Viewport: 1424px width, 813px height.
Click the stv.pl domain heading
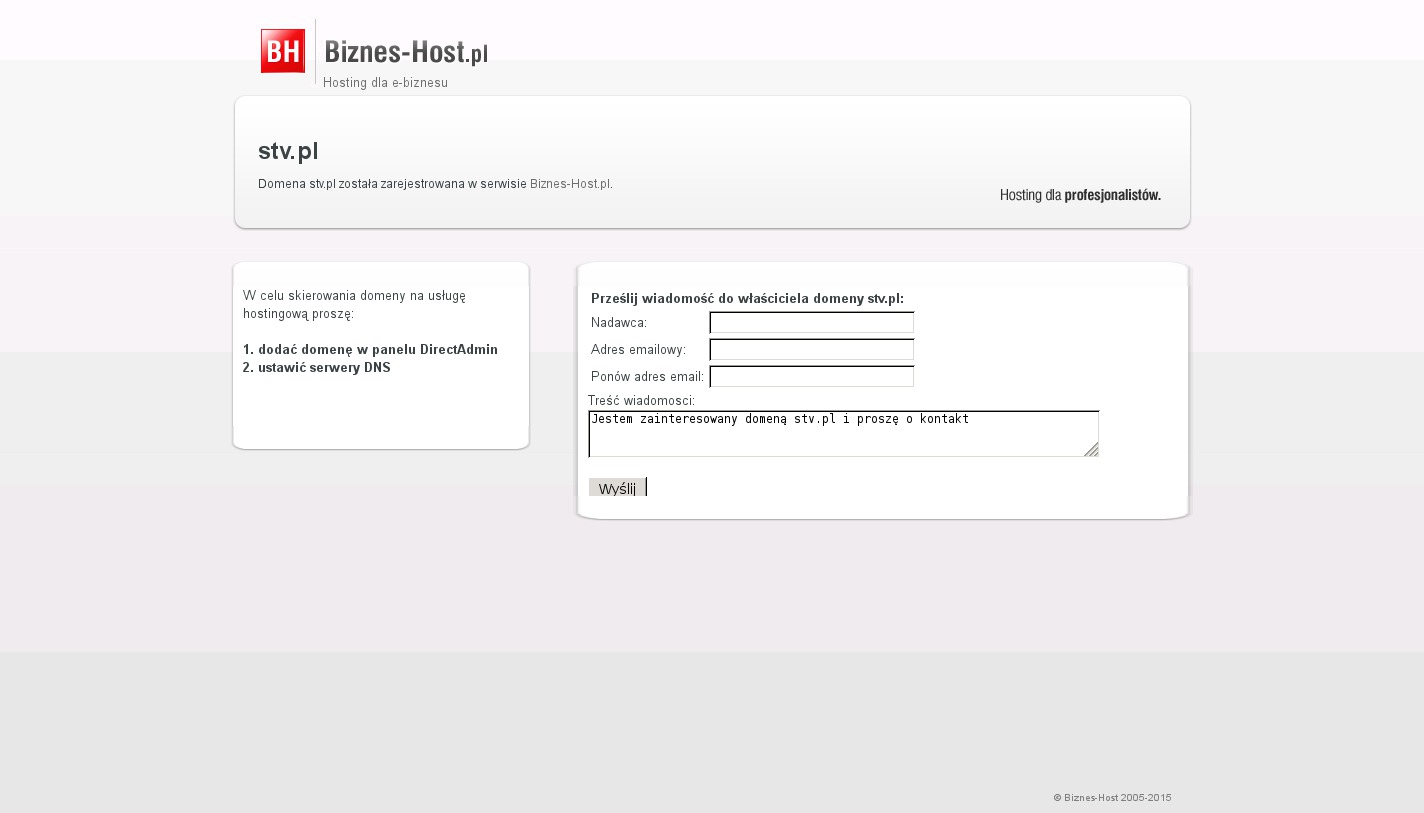(288, 151)
